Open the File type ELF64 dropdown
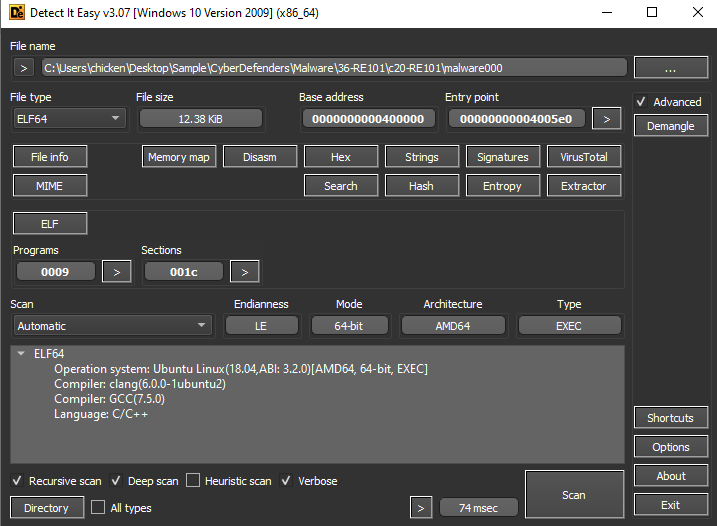 (x=69, y=119)
